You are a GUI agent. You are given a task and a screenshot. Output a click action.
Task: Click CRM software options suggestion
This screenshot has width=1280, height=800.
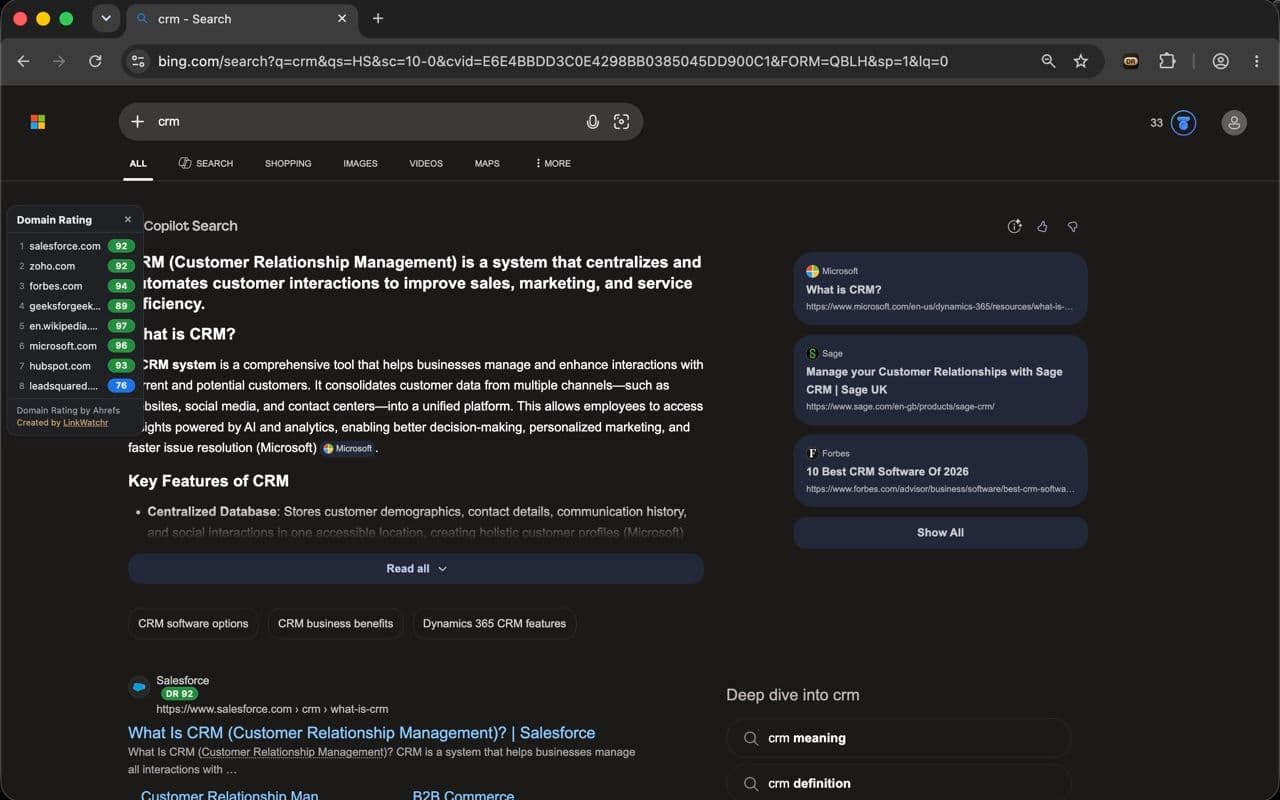(193, 624)
